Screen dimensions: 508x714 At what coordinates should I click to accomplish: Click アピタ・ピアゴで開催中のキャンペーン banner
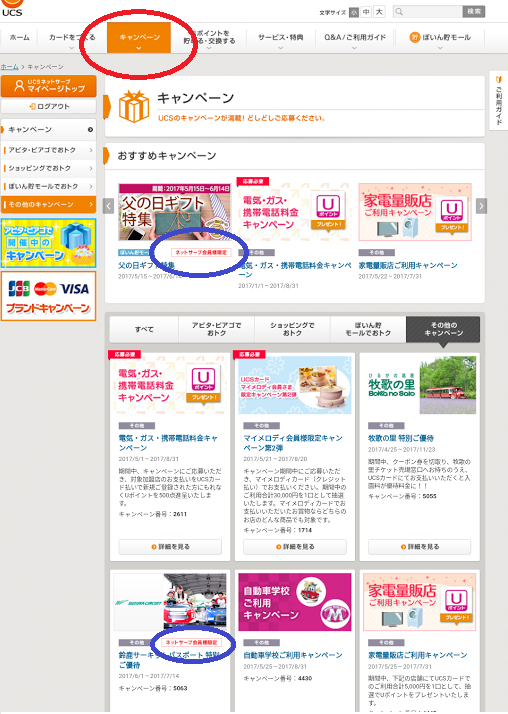(x=49, y=243)
